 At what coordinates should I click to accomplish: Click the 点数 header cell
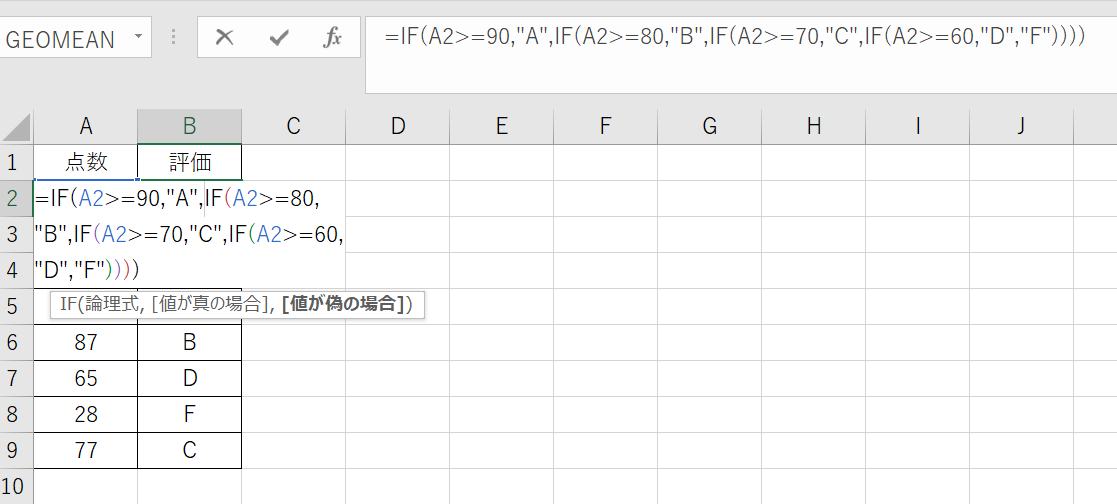pos(86,162)
